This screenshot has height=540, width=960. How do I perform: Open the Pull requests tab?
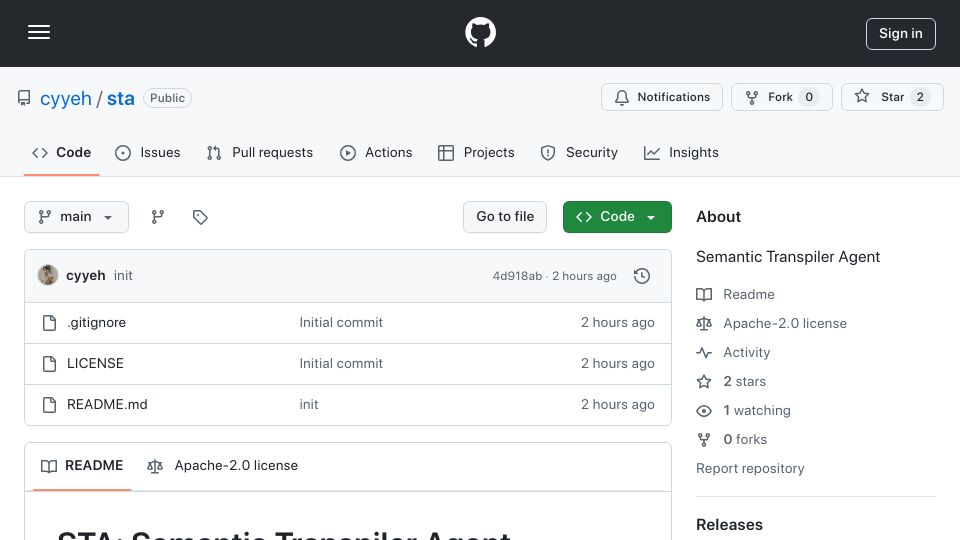pos(260,152)
